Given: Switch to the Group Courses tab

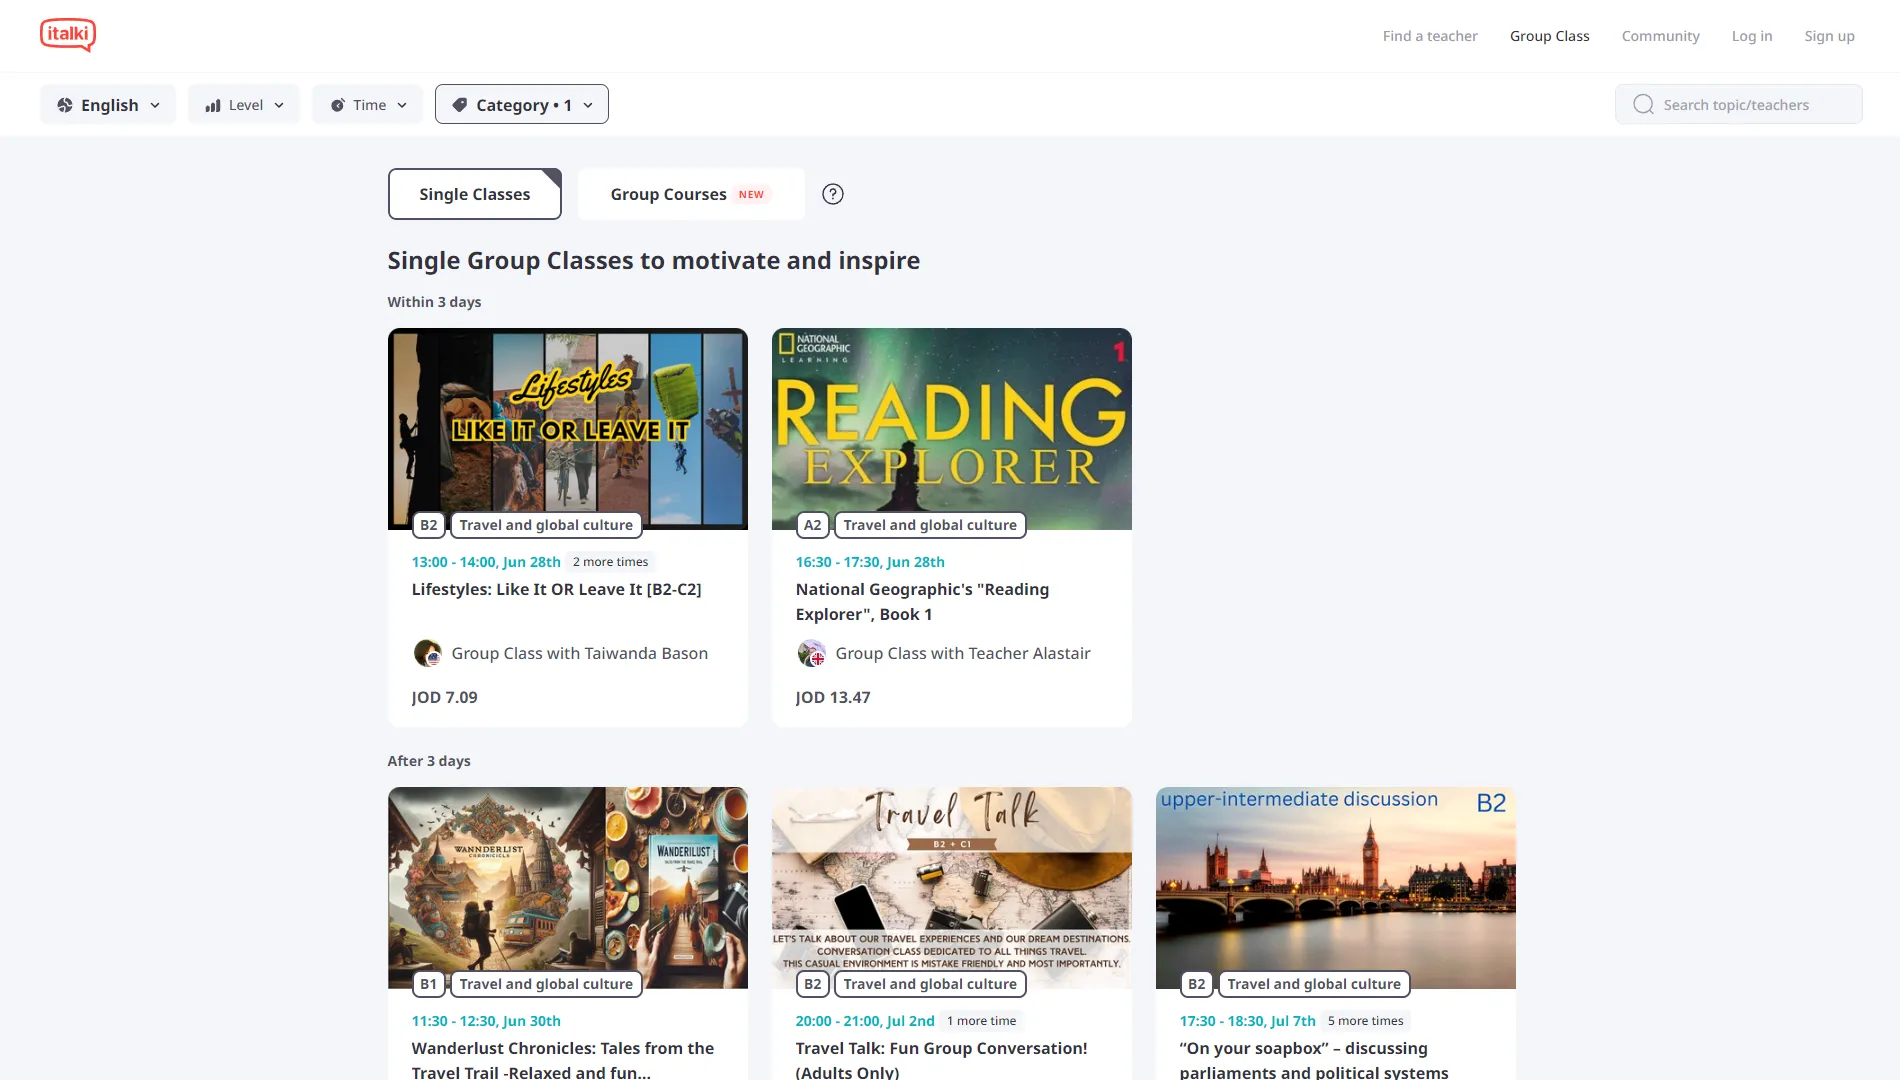Looking at the screenshot, I should [x=691, y=194].
